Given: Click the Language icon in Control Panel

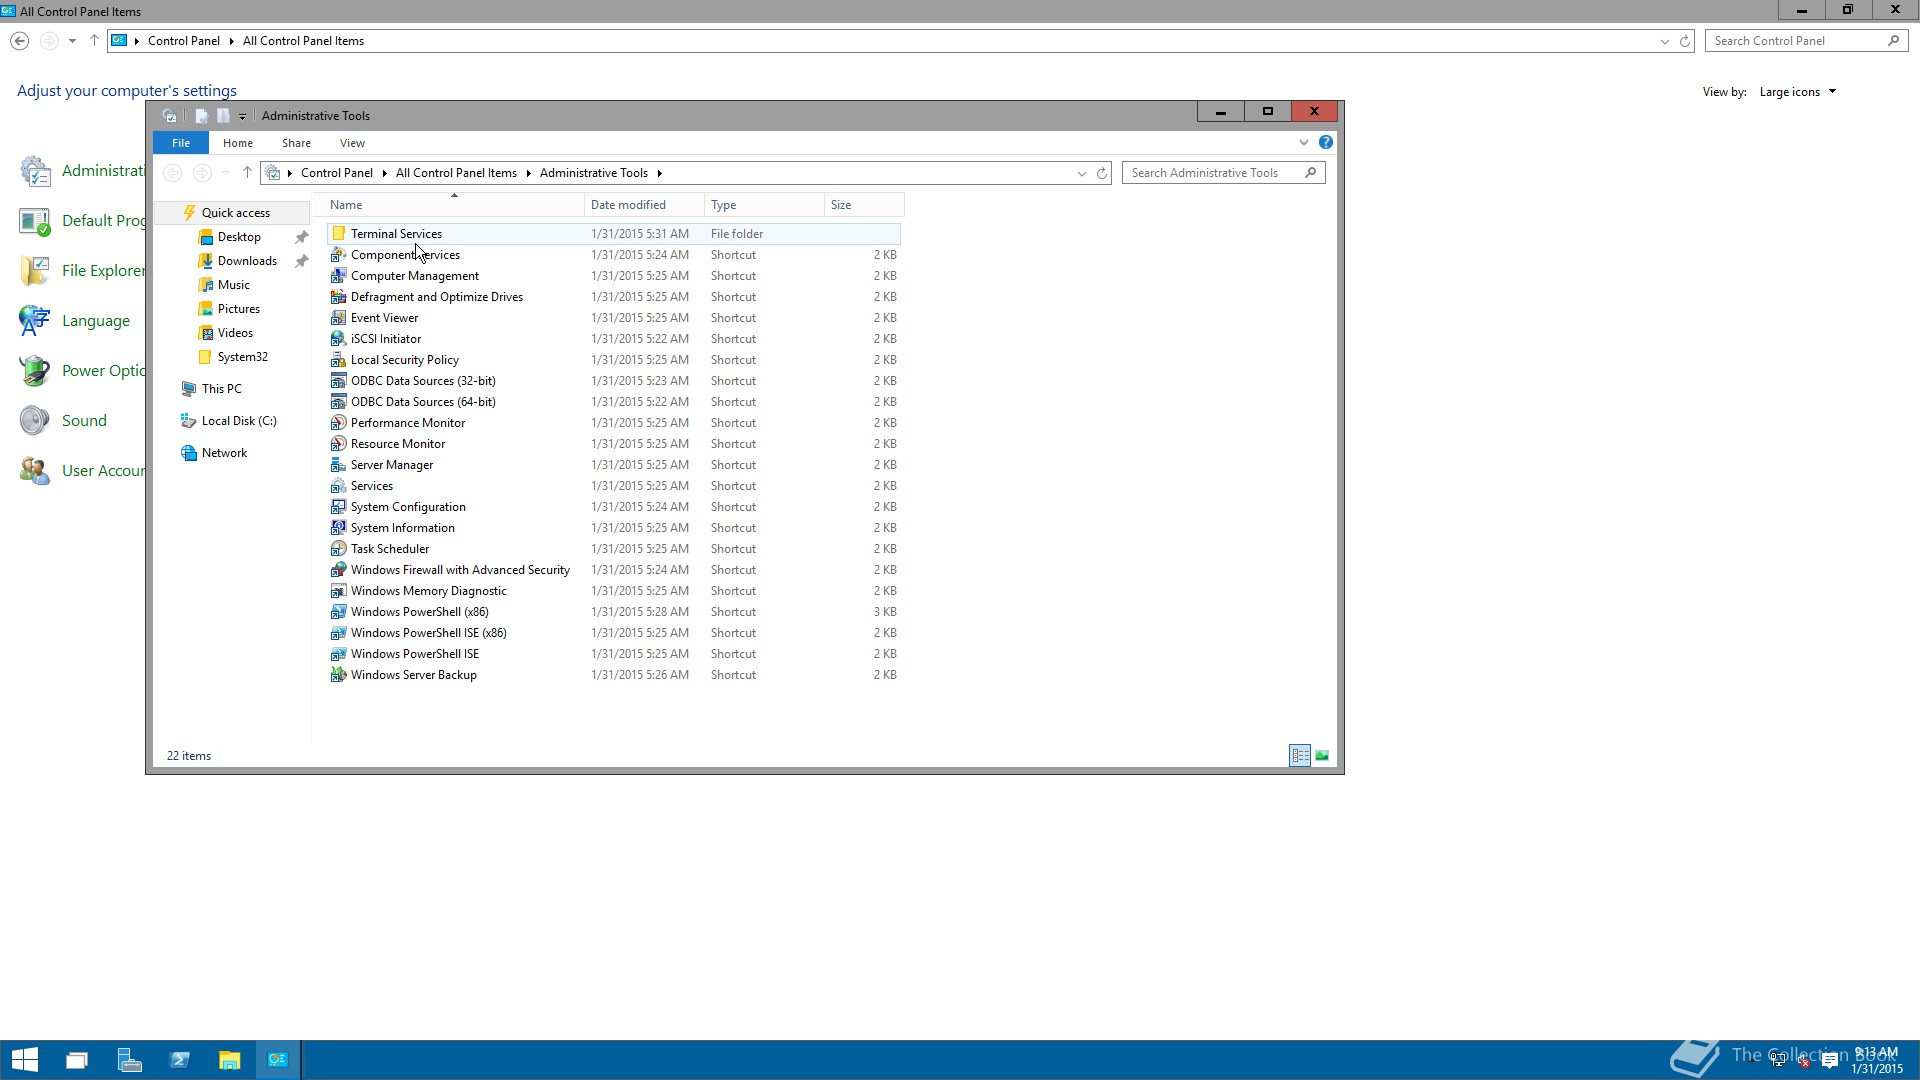Looking at the screenshot, I should click(x=34, y=321).
